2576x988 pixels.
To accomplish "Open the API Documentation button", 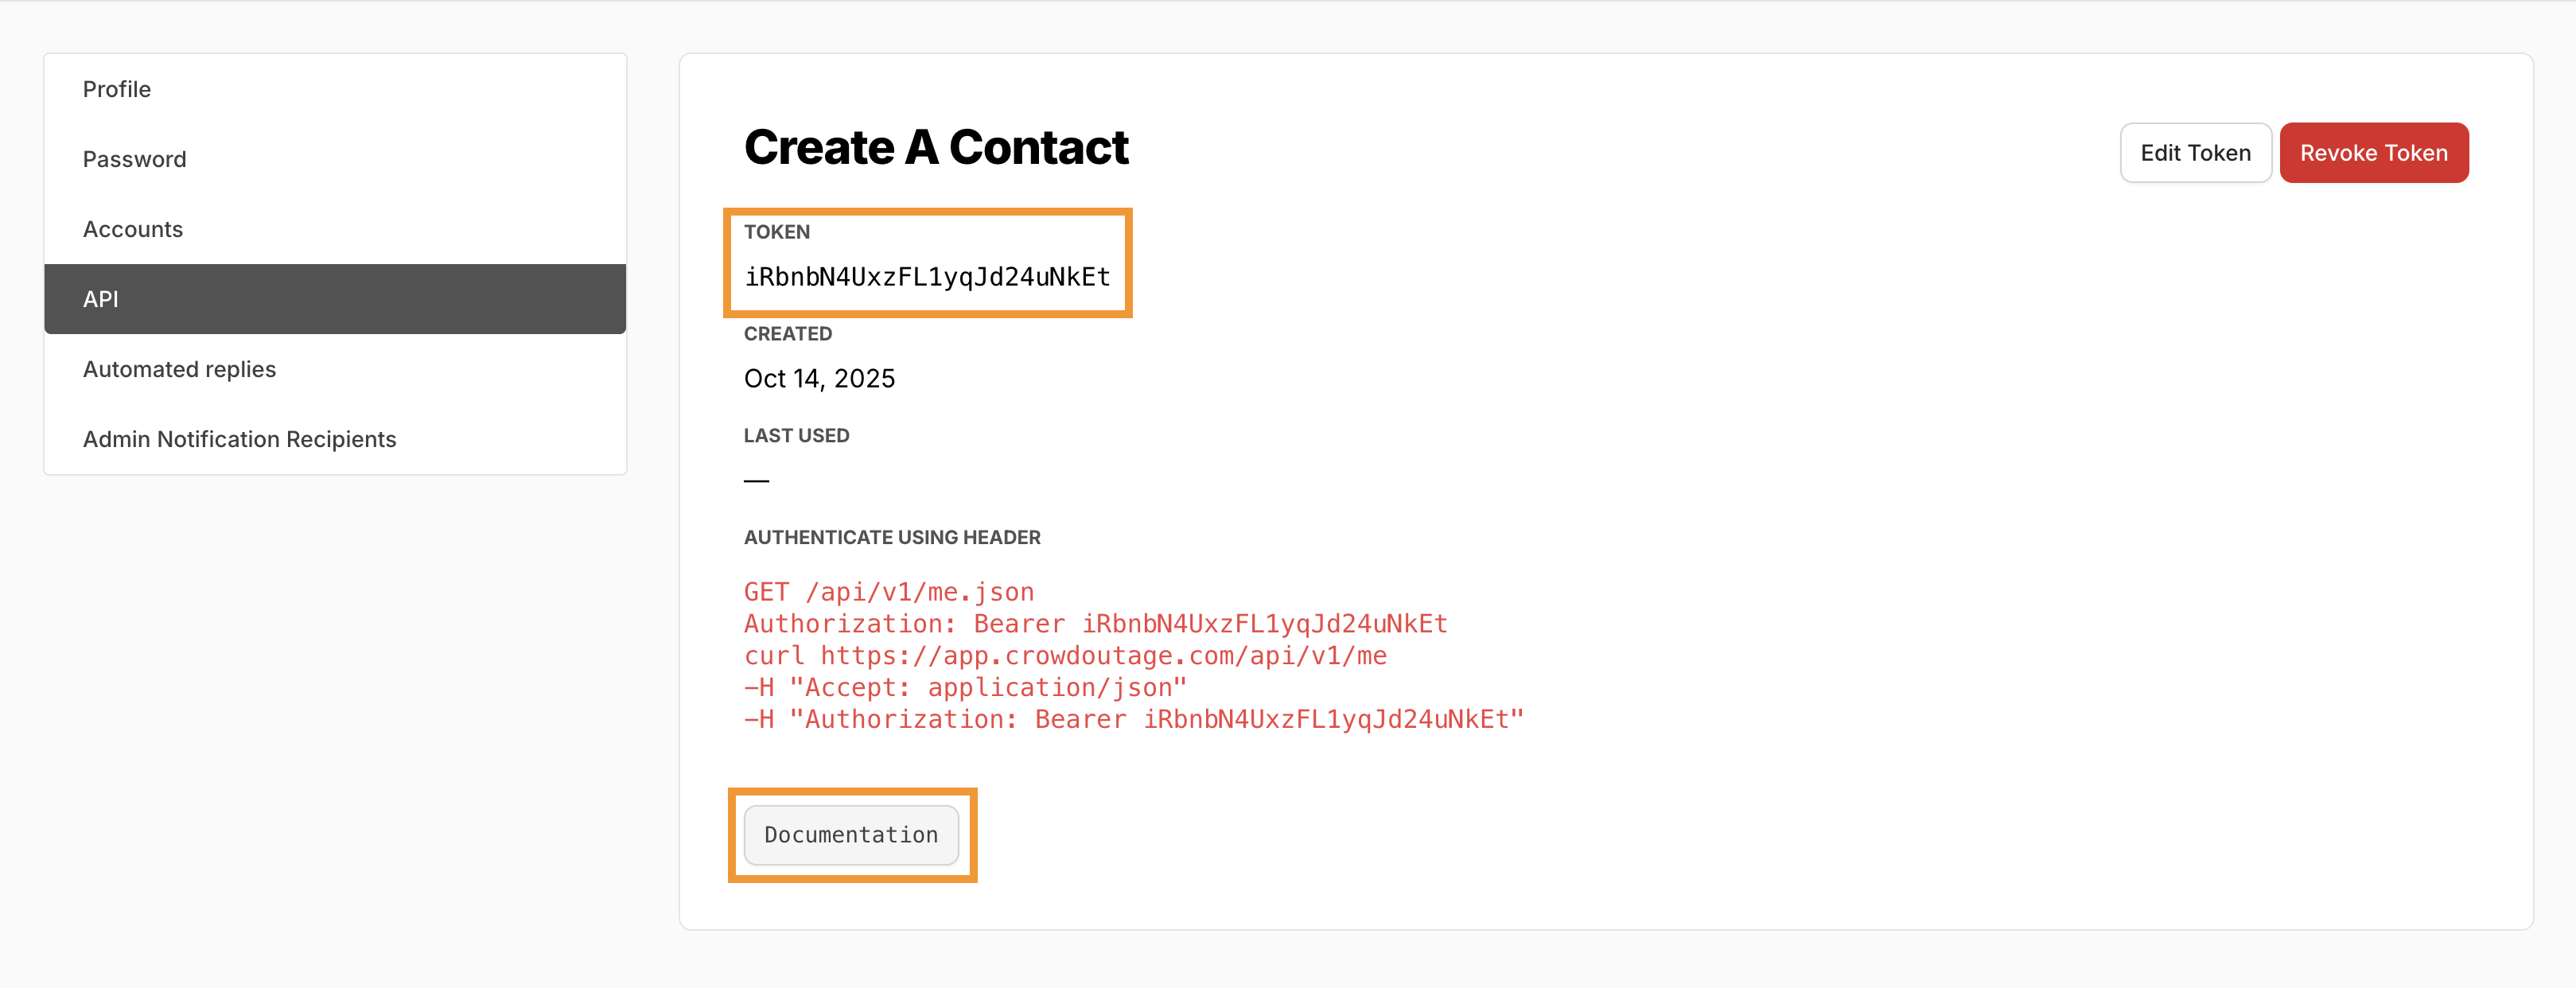I will (851, 835).
